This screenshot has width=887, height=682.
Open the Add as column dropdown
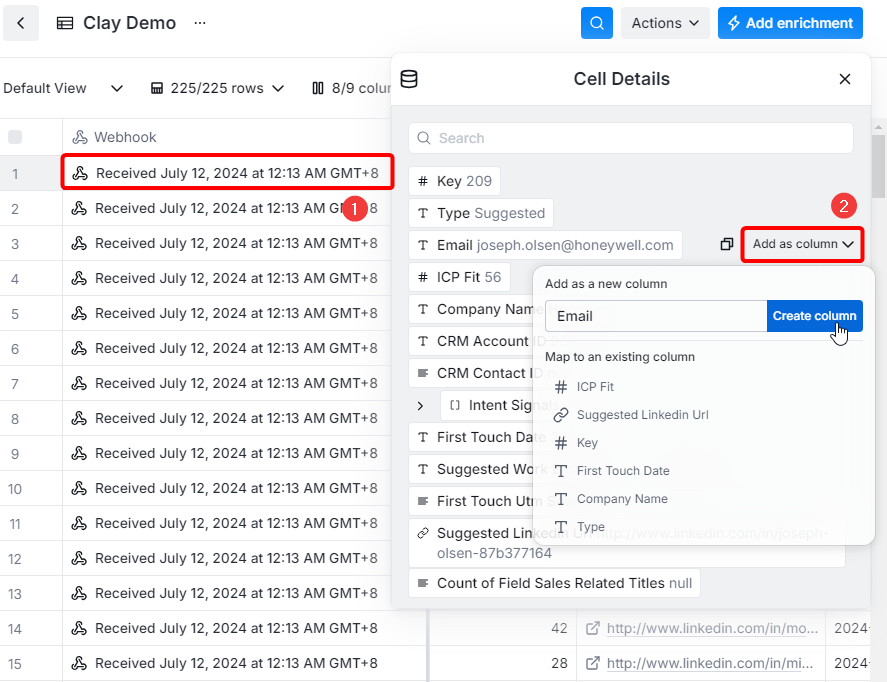803,244
